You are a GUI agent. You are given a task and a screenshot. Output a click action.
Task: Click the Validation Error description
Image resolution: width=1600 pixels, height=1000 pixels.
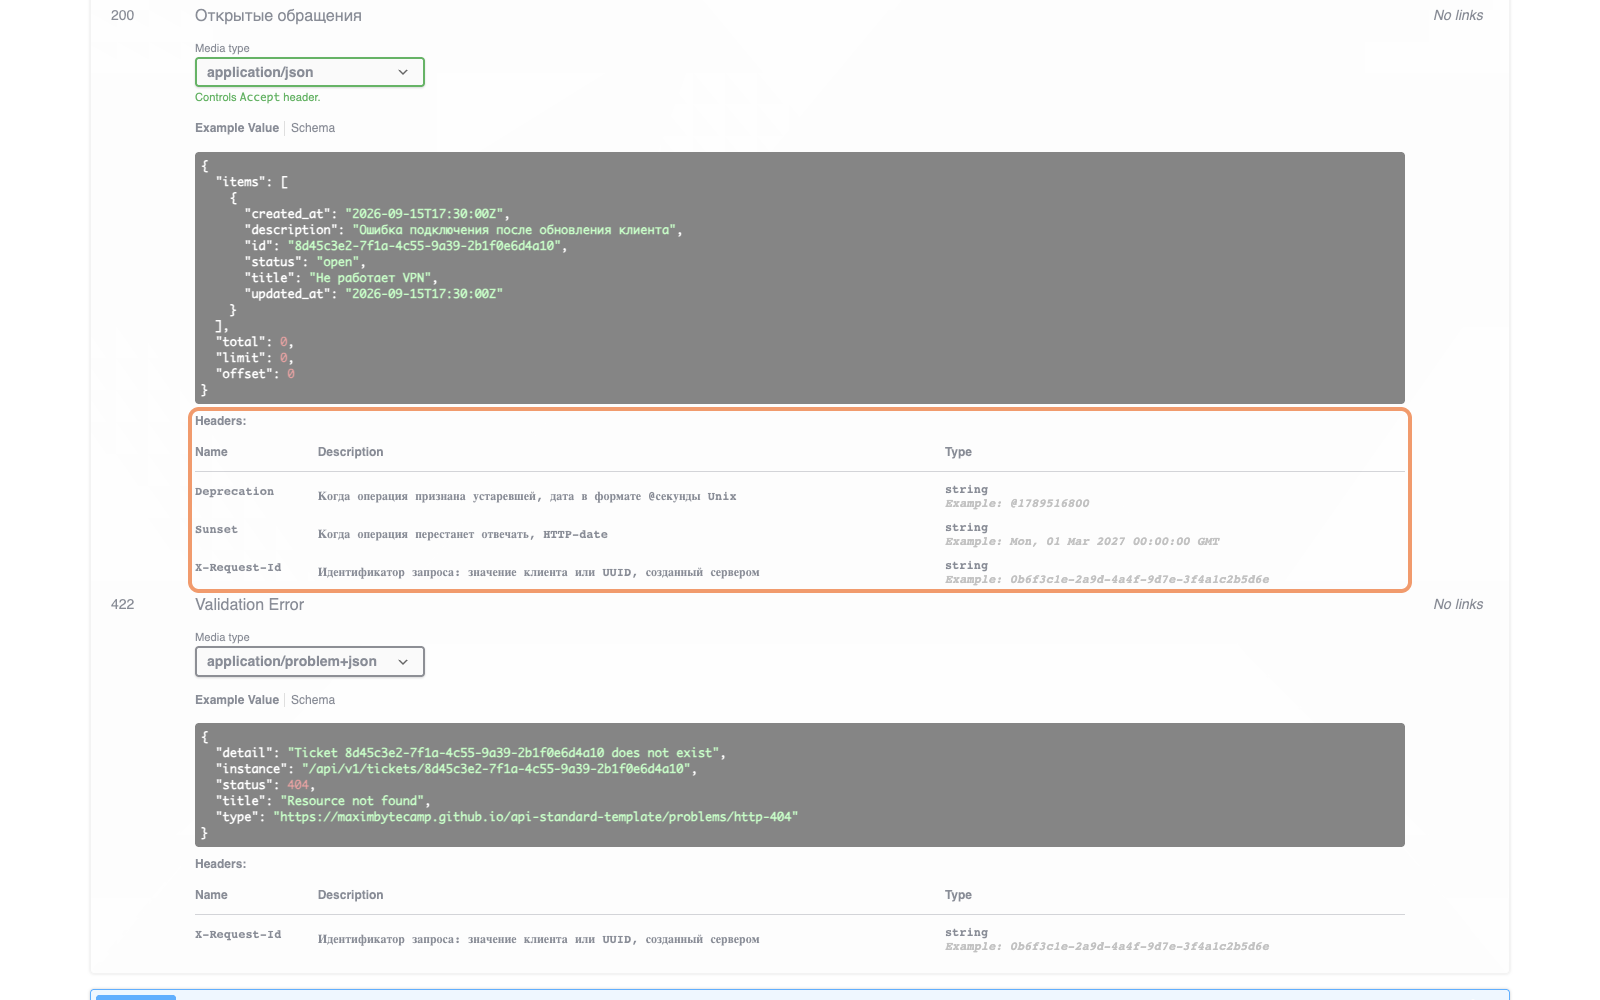249,605
